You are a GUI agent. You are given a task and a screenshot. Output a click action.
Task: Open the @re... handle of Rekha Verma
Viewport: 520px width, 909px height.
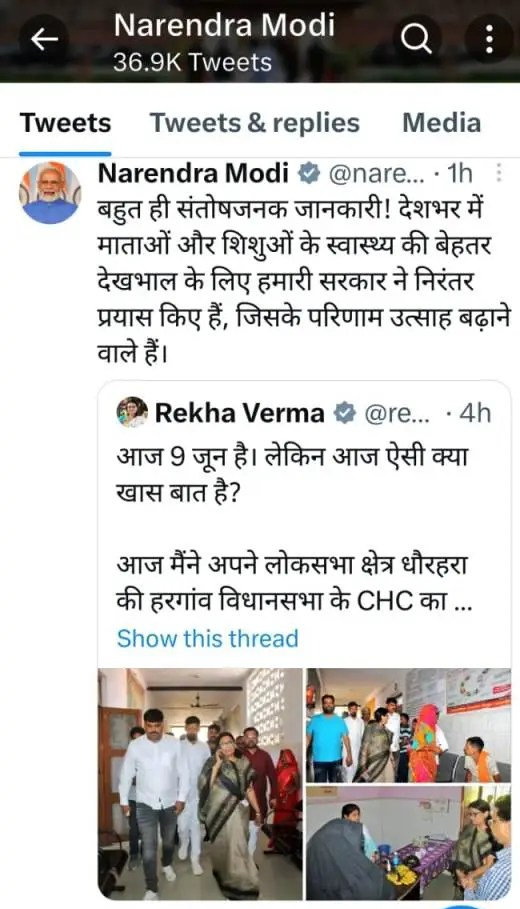tap(397, 414)
